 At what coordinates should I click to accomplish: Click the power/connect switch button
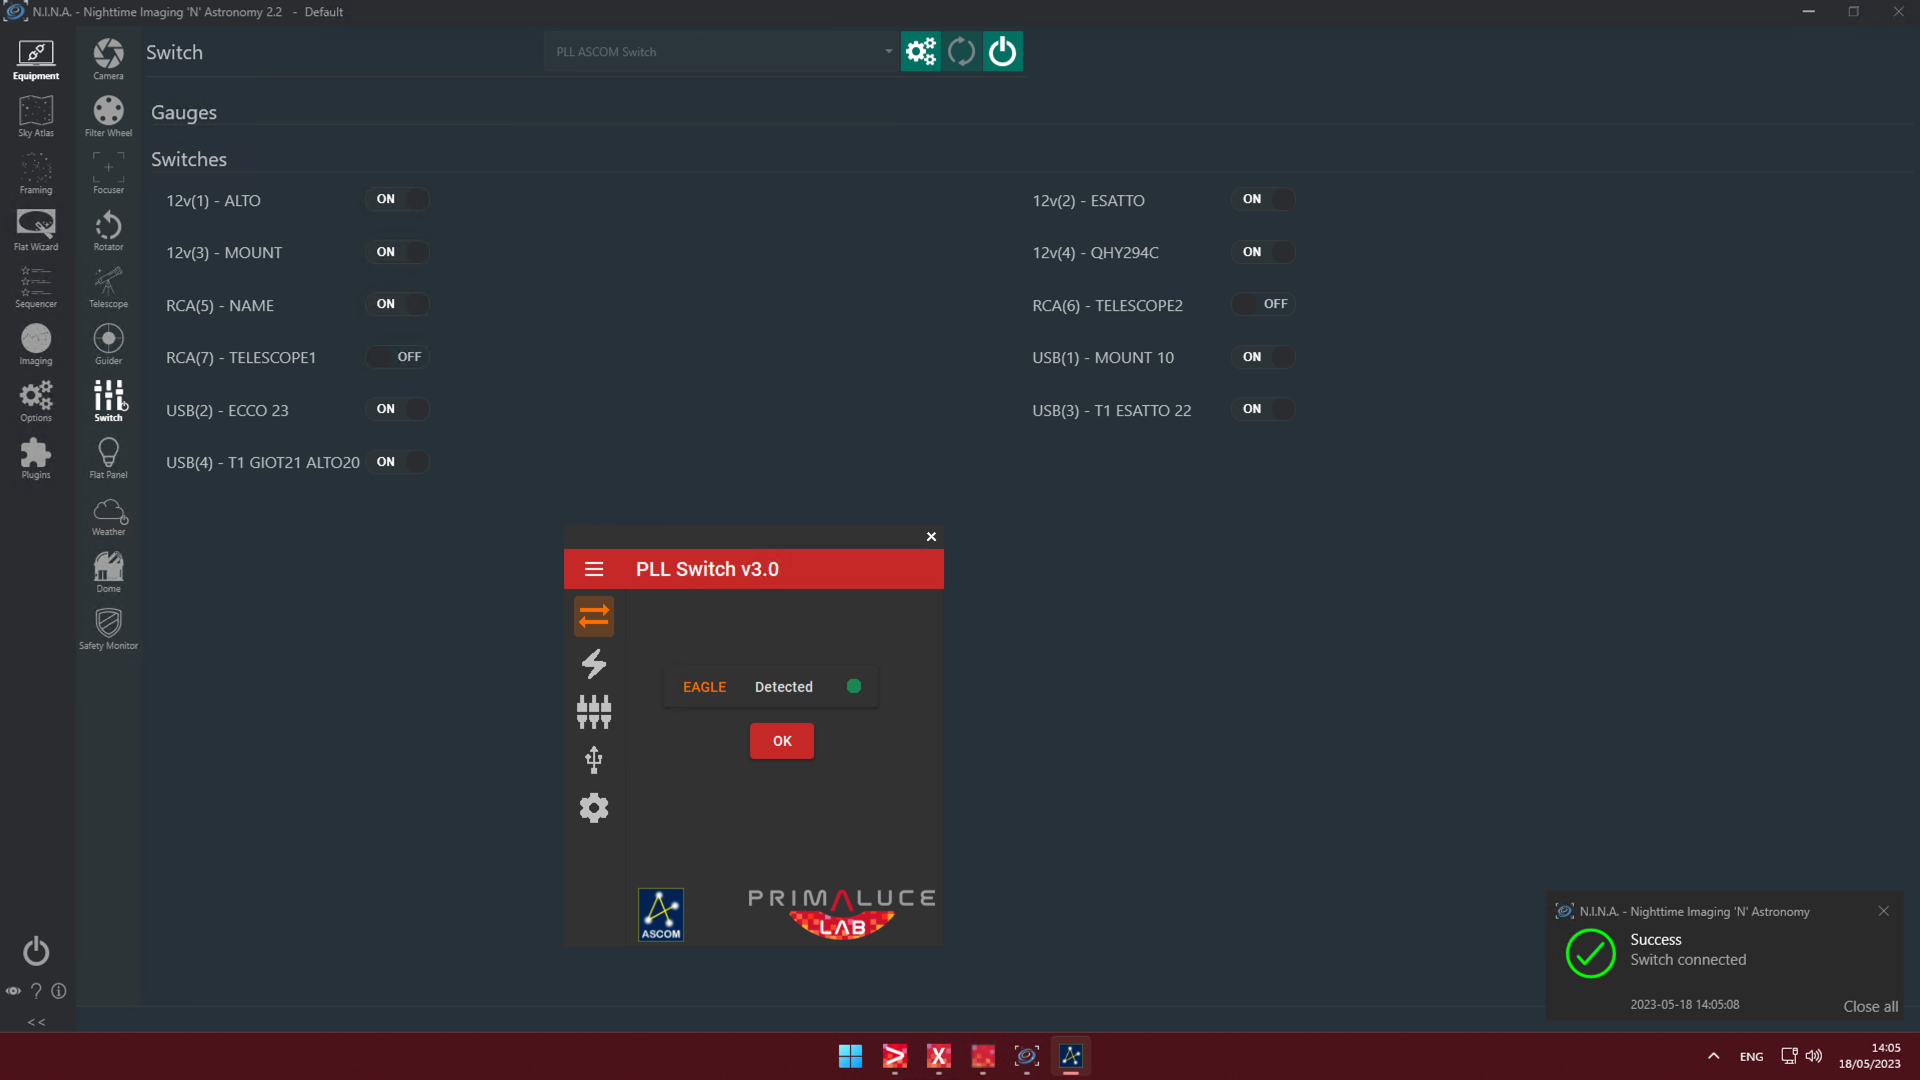point(1002,51)
